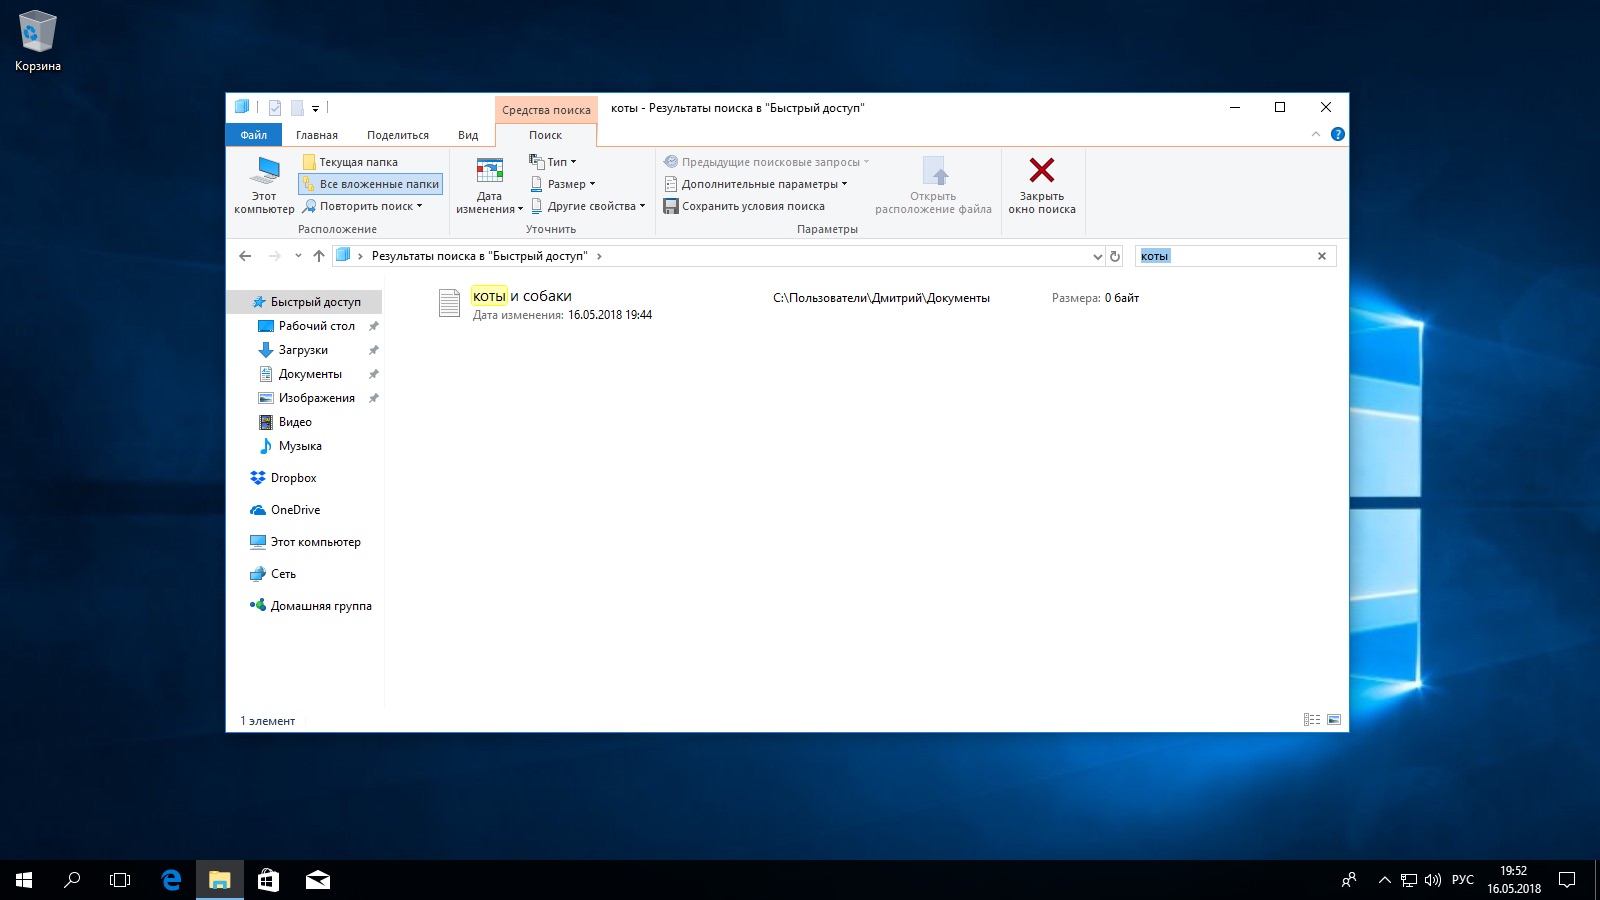Switch to details list view icon
1600x900 pixels.
1311,720
